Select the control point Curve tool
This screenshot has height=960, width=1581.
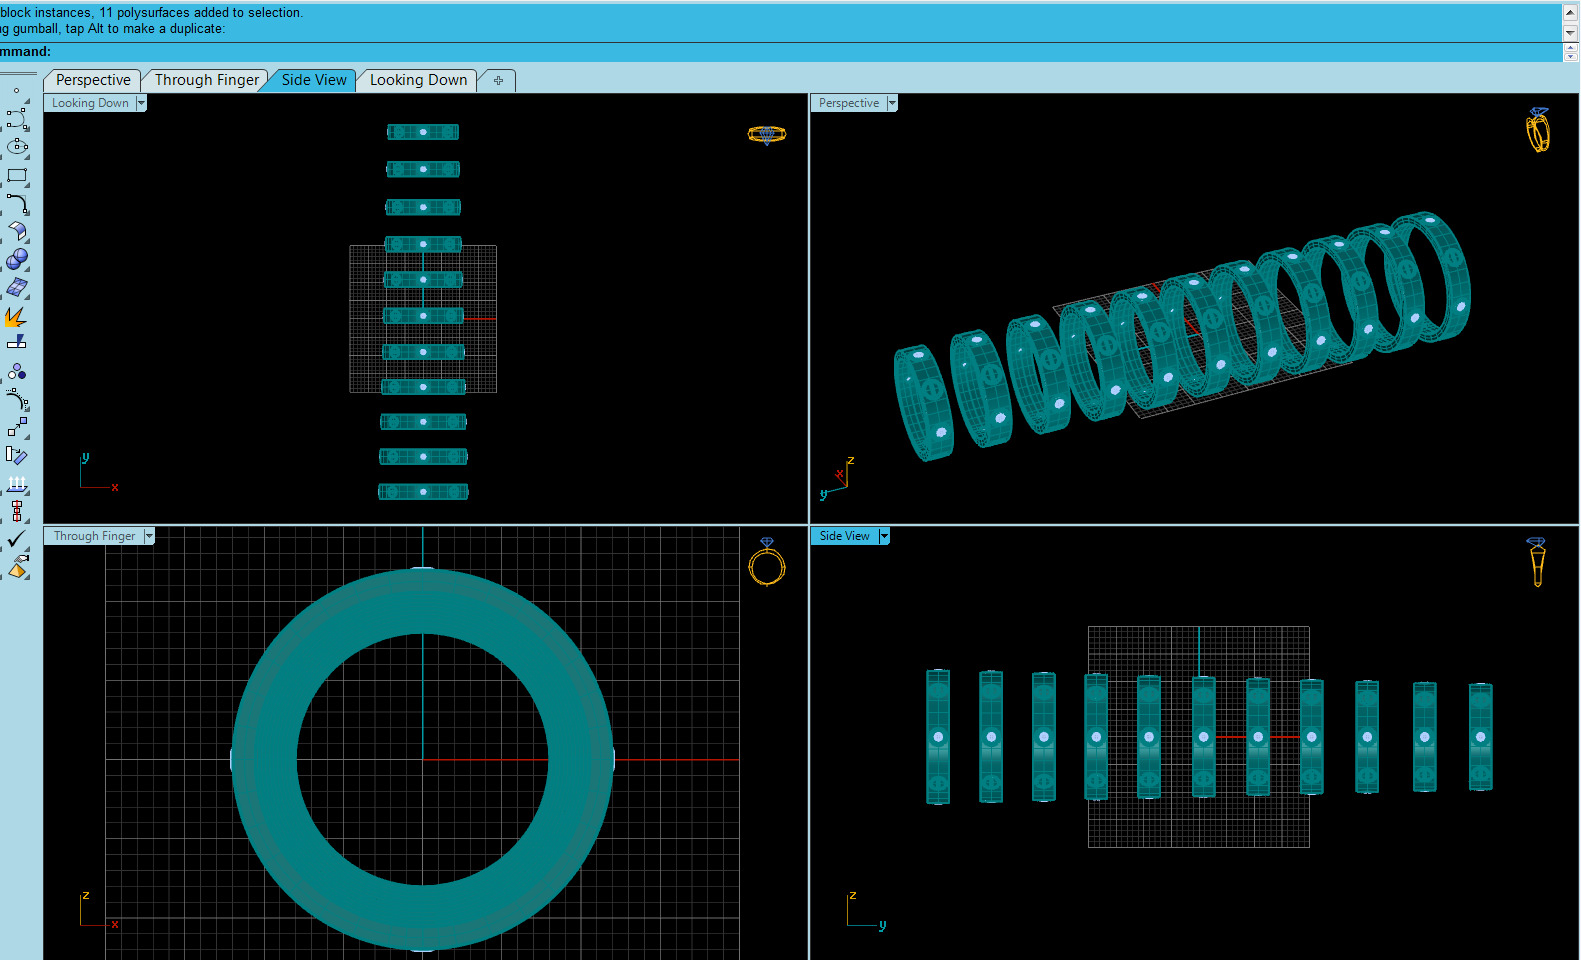[x=17, y=120]
